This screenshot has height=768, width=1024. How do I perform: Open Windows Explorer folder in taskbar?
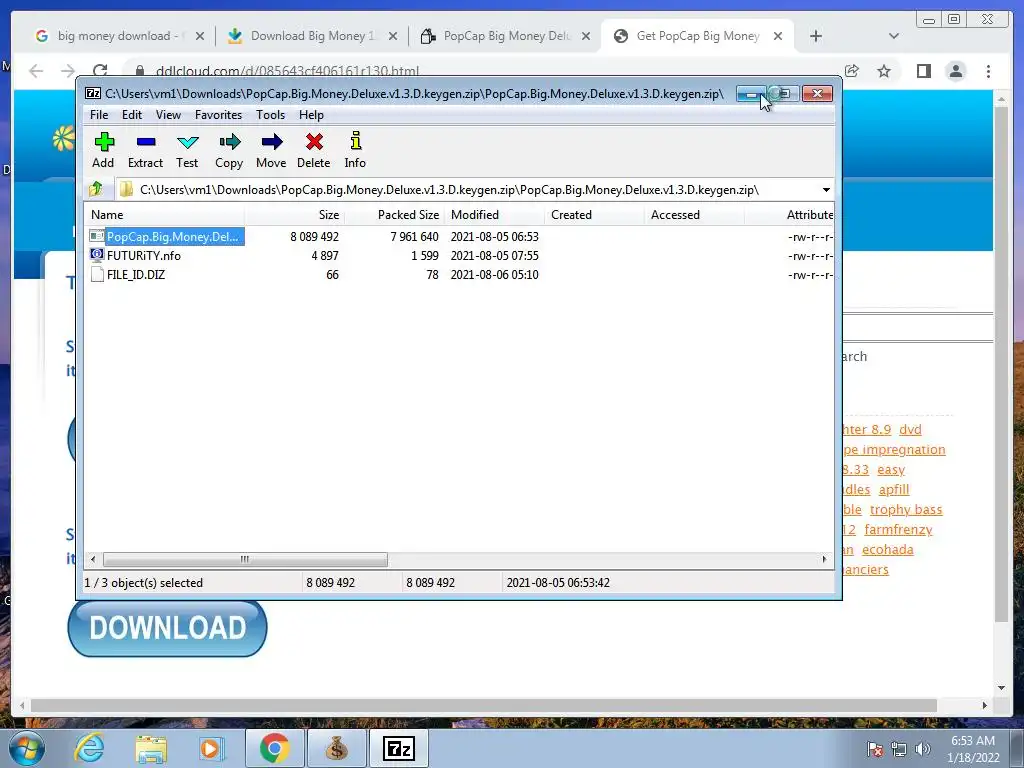[151, 748]
